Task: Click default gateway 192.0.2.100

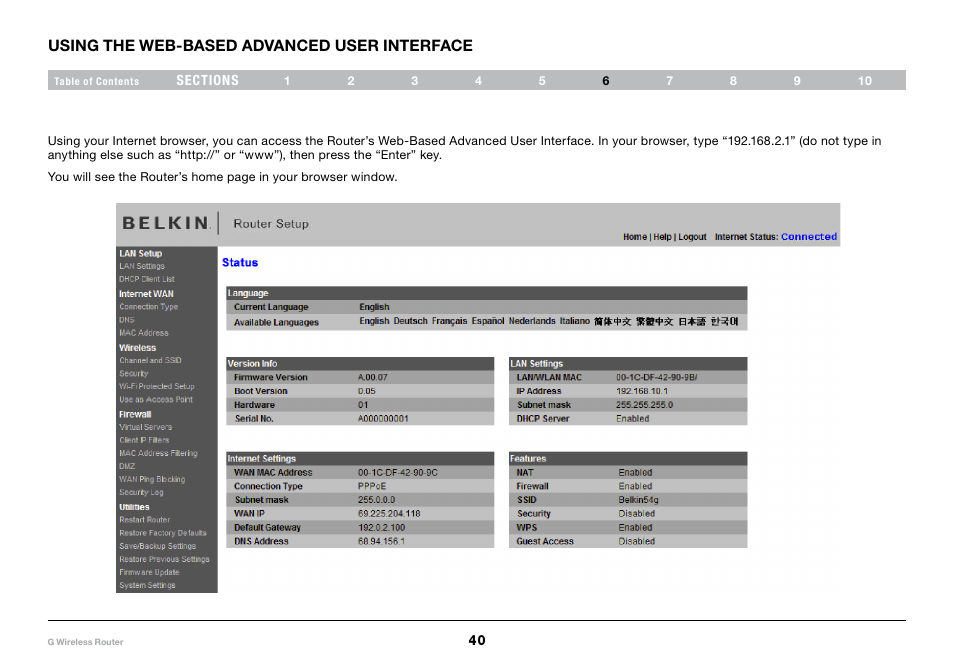Action: click(381, 527)
